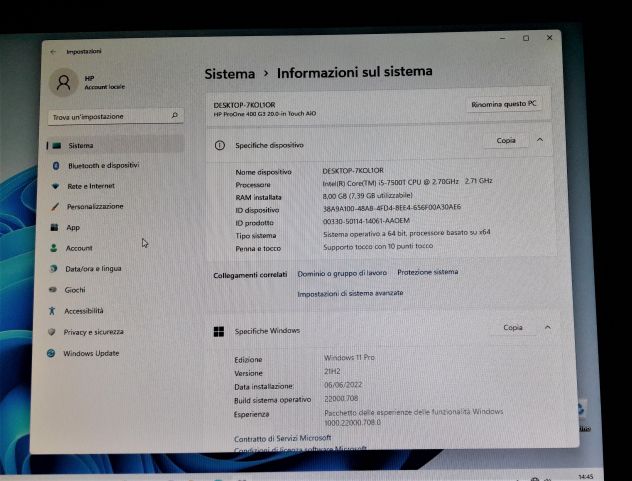Click the Data/ora e lingua globe icon

click(53, 269)
